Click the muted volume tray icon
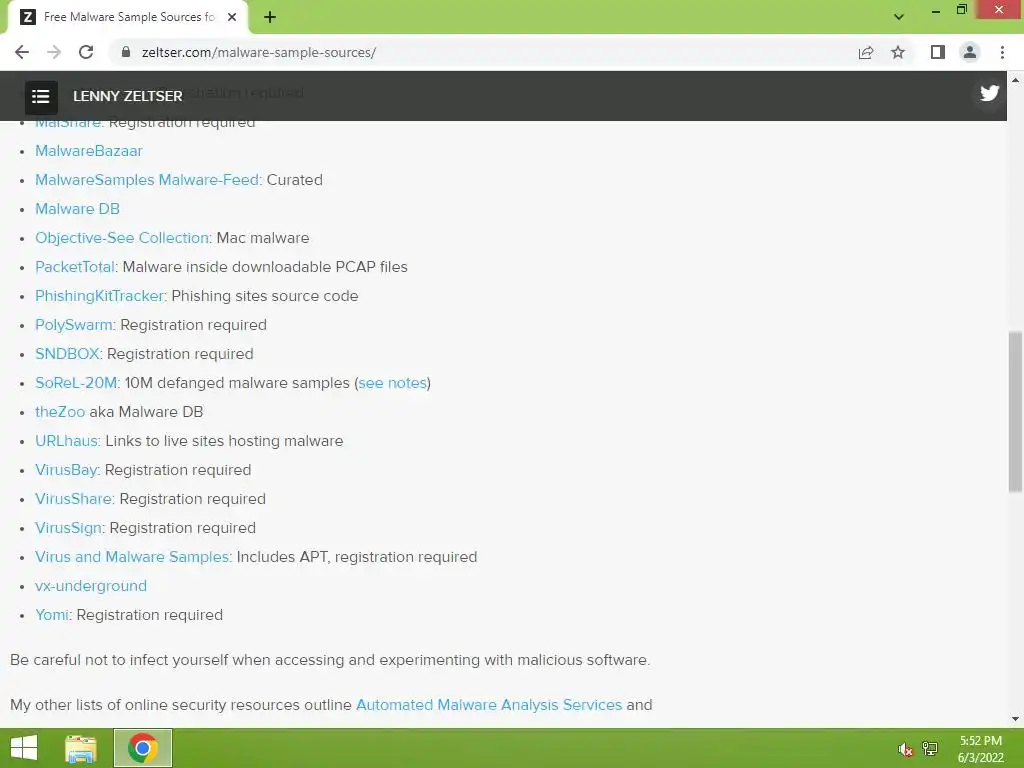The width and height of the screenshot is (1024, 768). tap(905, 750)
